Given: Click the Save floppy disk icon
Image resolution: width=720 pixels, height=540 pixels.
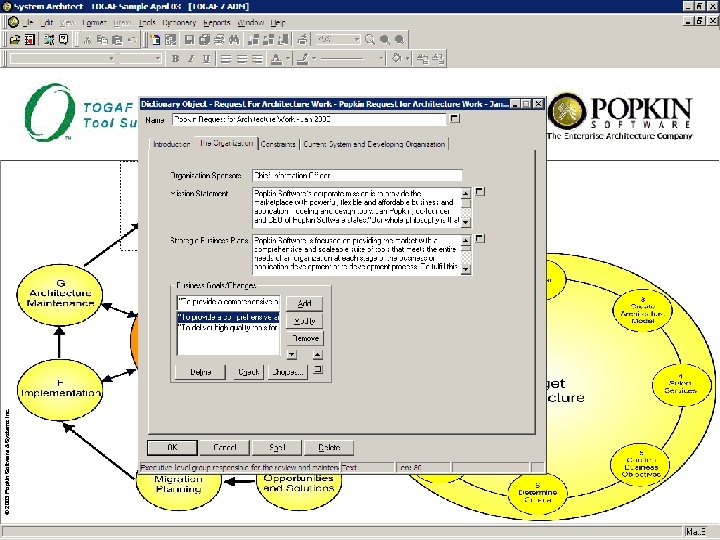Looking at the screenshot, I should pos(189,40).
